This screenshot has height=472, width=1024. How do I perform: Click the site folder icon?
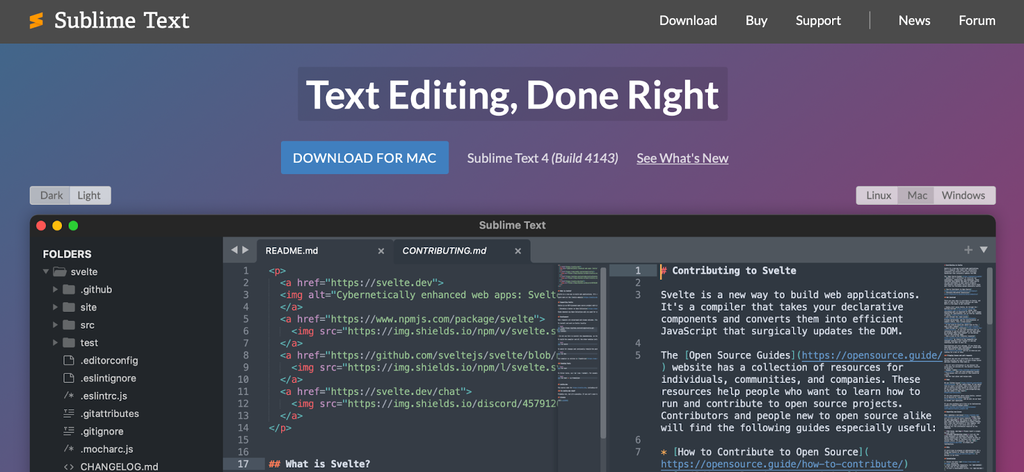point(69,307)
